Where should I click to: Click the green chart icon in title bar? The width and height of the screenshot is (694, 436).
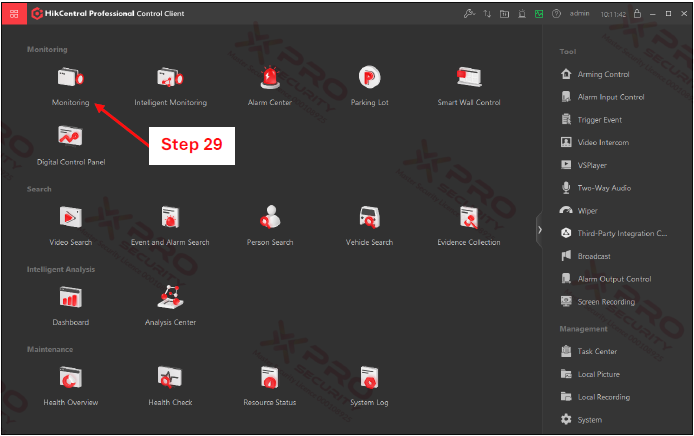[x=539, y=14]
